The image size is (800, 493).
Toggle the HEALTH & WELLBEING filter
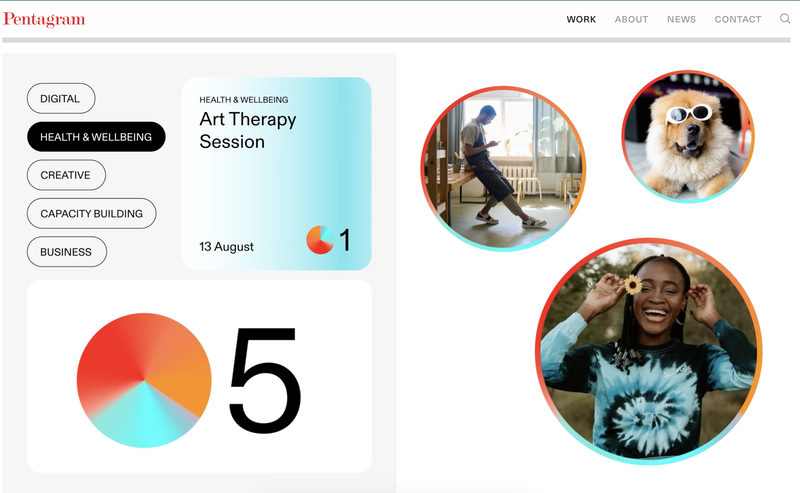tap(96, 137)
